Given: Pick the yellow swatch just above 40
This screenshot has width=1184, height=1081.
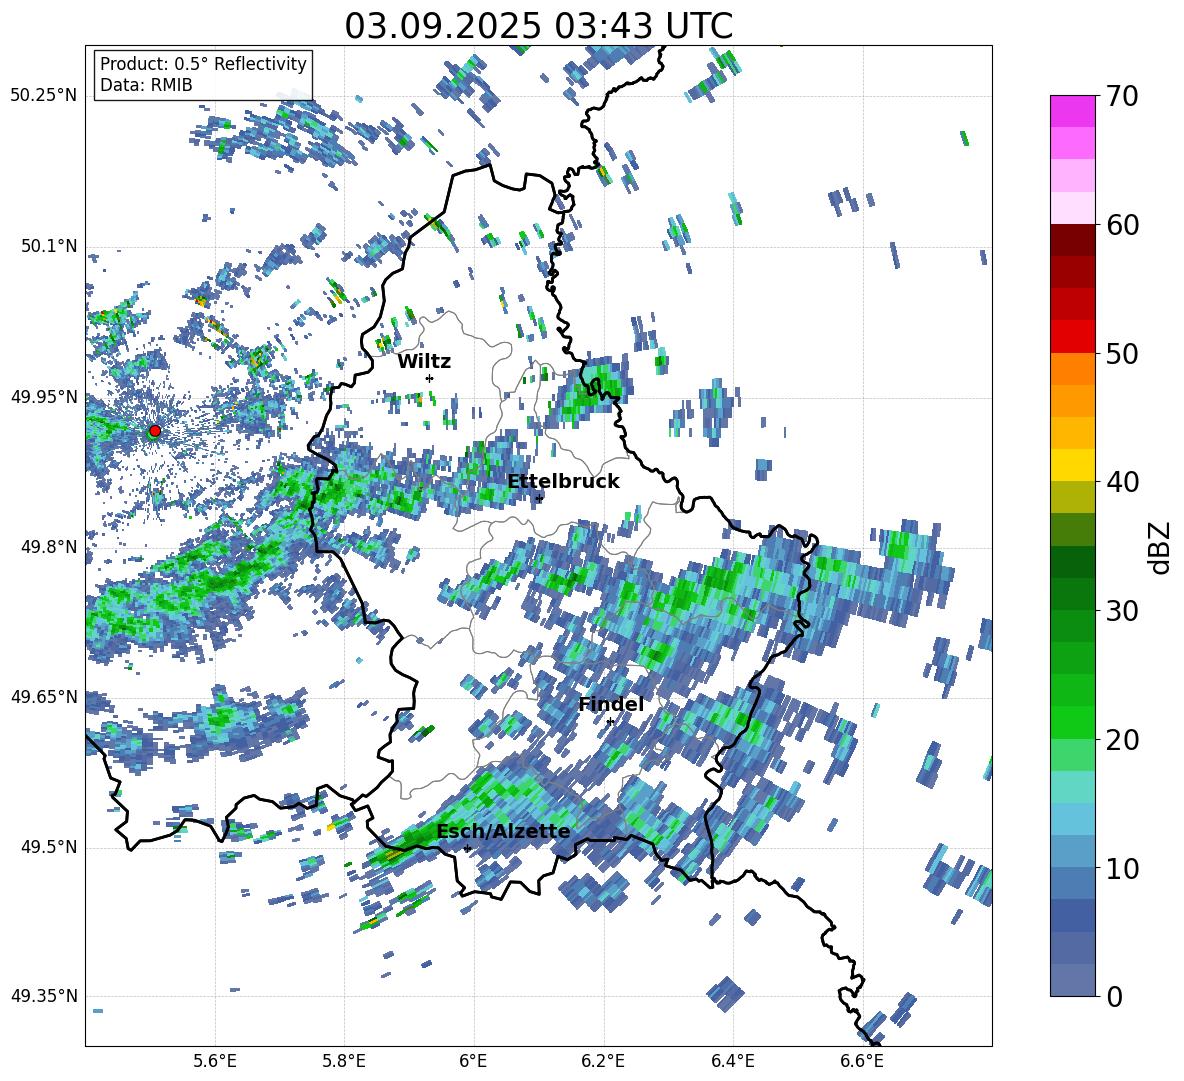Looking at the screenshot, I should [x=1072, y=465].
